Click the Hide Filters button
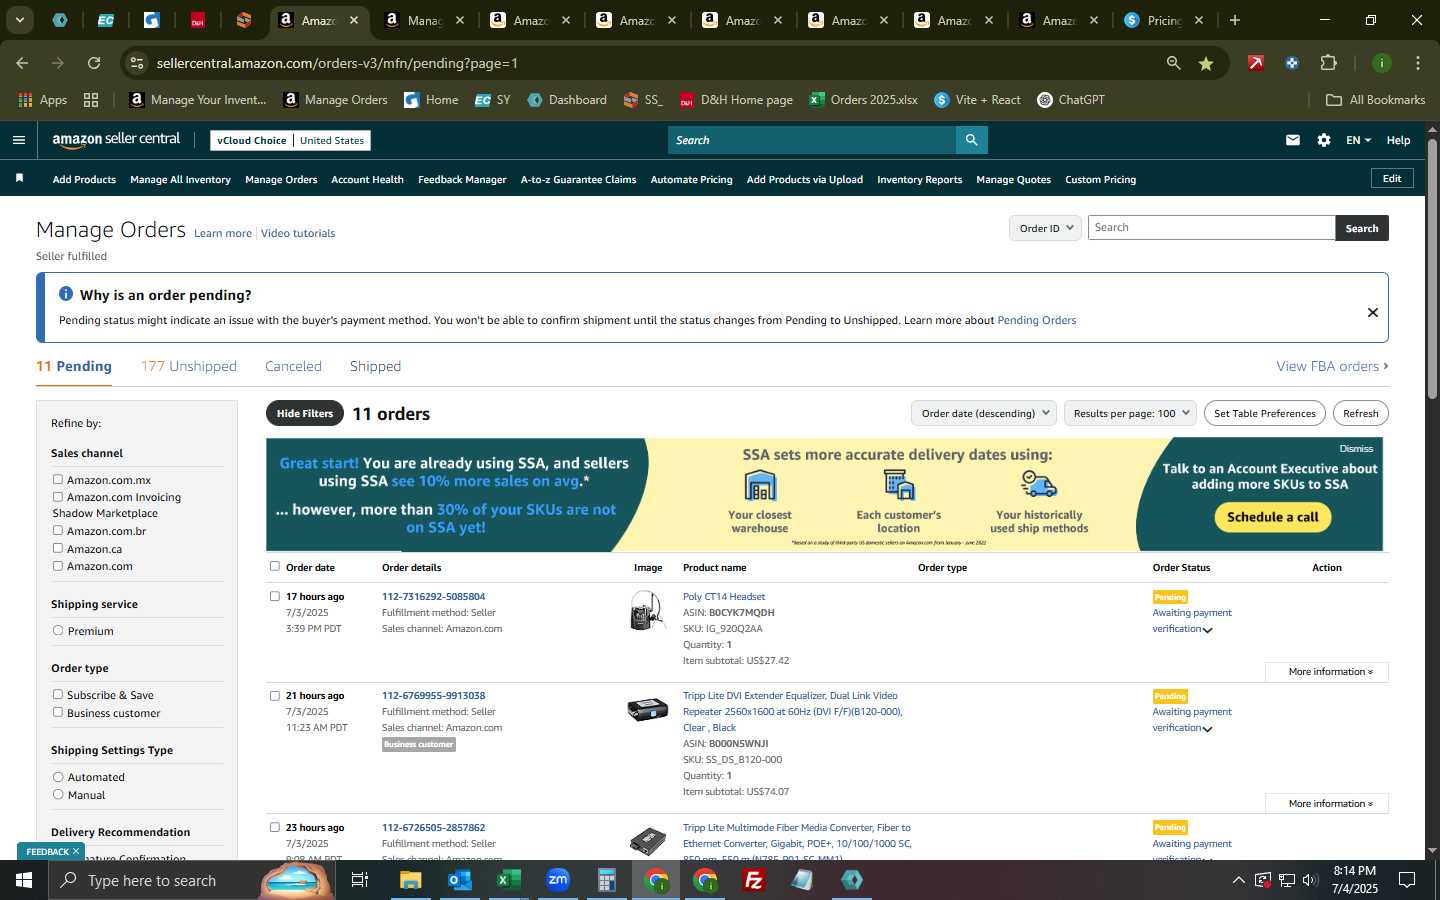This screenshot has width=1440, height=900. pyautogui.click(x=305, y=413)
